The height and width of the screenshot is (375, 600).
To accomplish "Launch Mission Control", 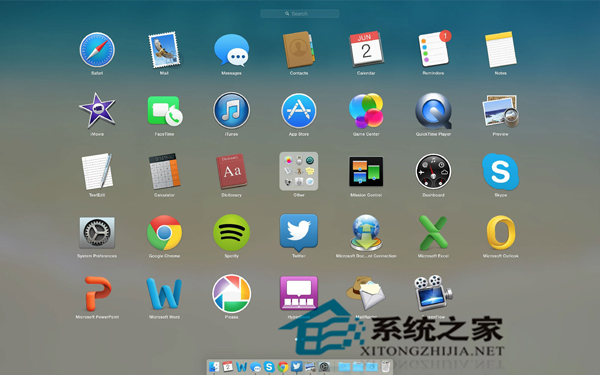I will pyautogui.click(x=366, y=171).
